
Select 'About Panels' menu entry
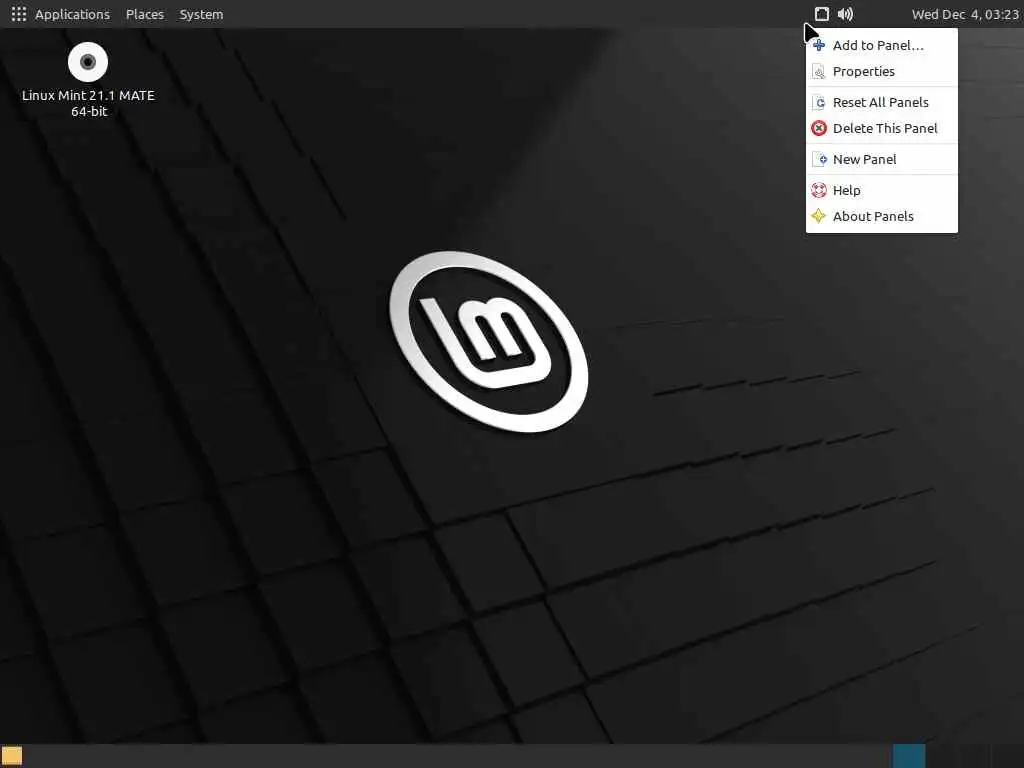[882, 216]
